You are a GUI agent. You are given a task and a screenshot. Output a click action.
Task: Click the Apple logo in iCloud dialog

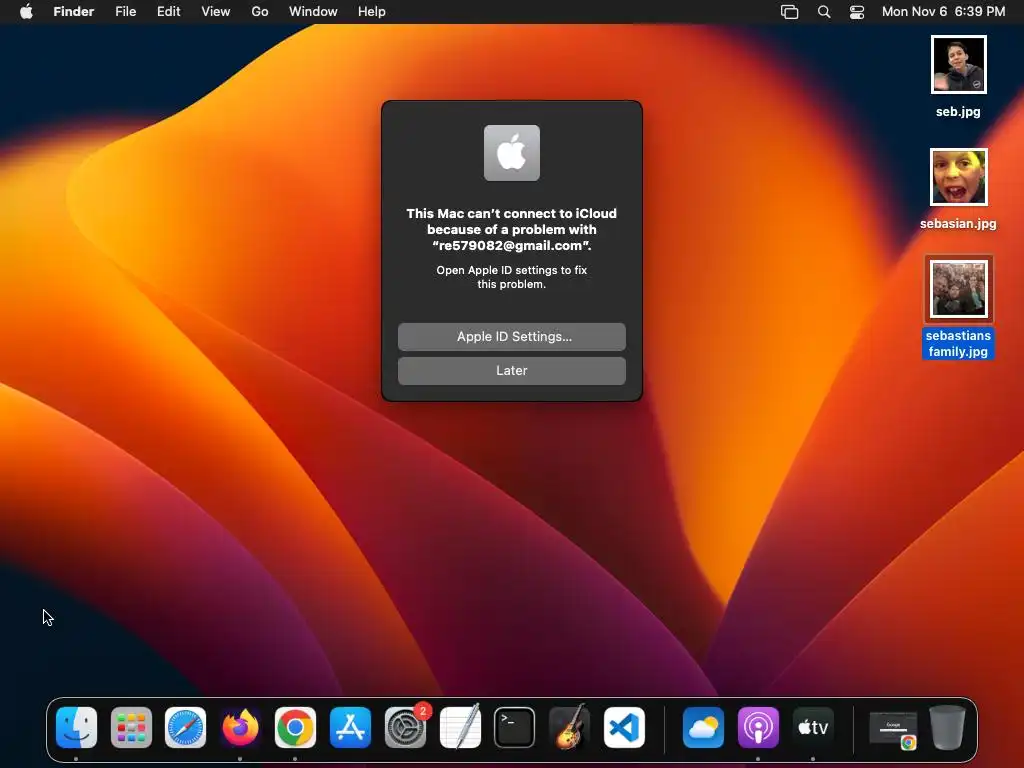point(512,153)
